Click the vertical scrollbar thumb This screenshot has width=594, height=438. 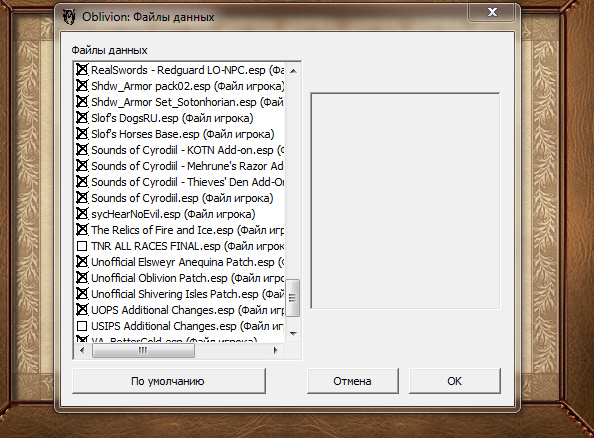[x=293, y=298]
